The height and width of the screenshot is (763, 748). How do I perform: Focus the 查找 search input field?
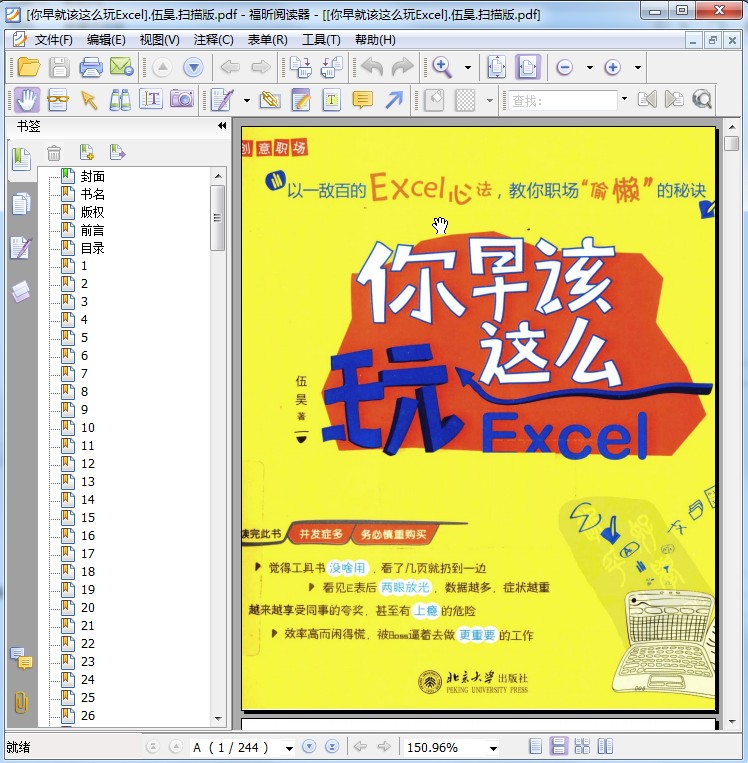click(x=563, y=100)
